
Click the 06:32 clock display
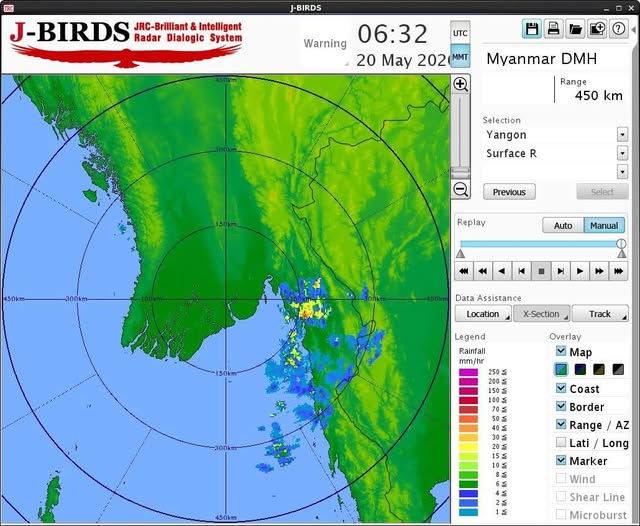pyautogui.click(x=393, y=33)
